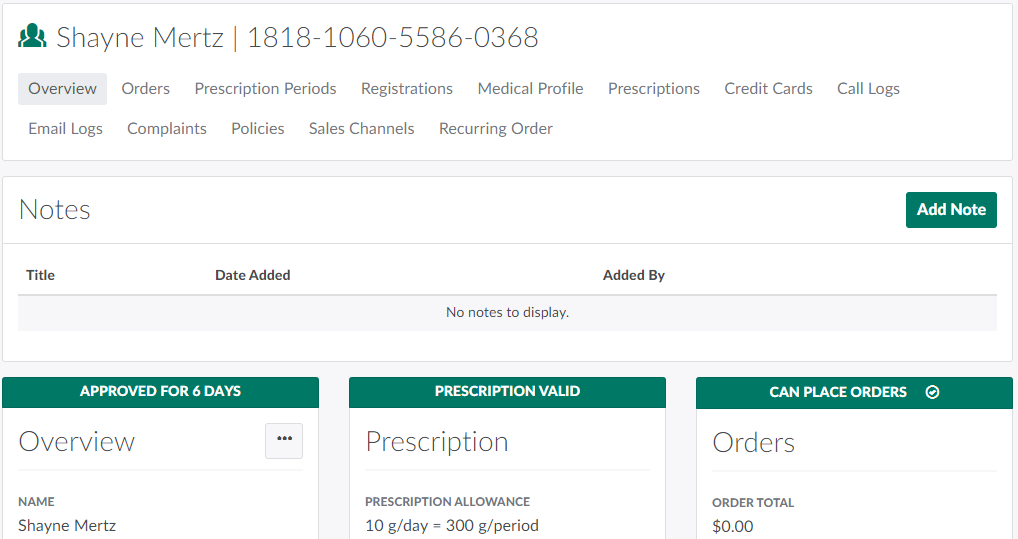This screenshot has width=1018, height=539.
Task: Select the Medical Profile tab
Action: 530,89
